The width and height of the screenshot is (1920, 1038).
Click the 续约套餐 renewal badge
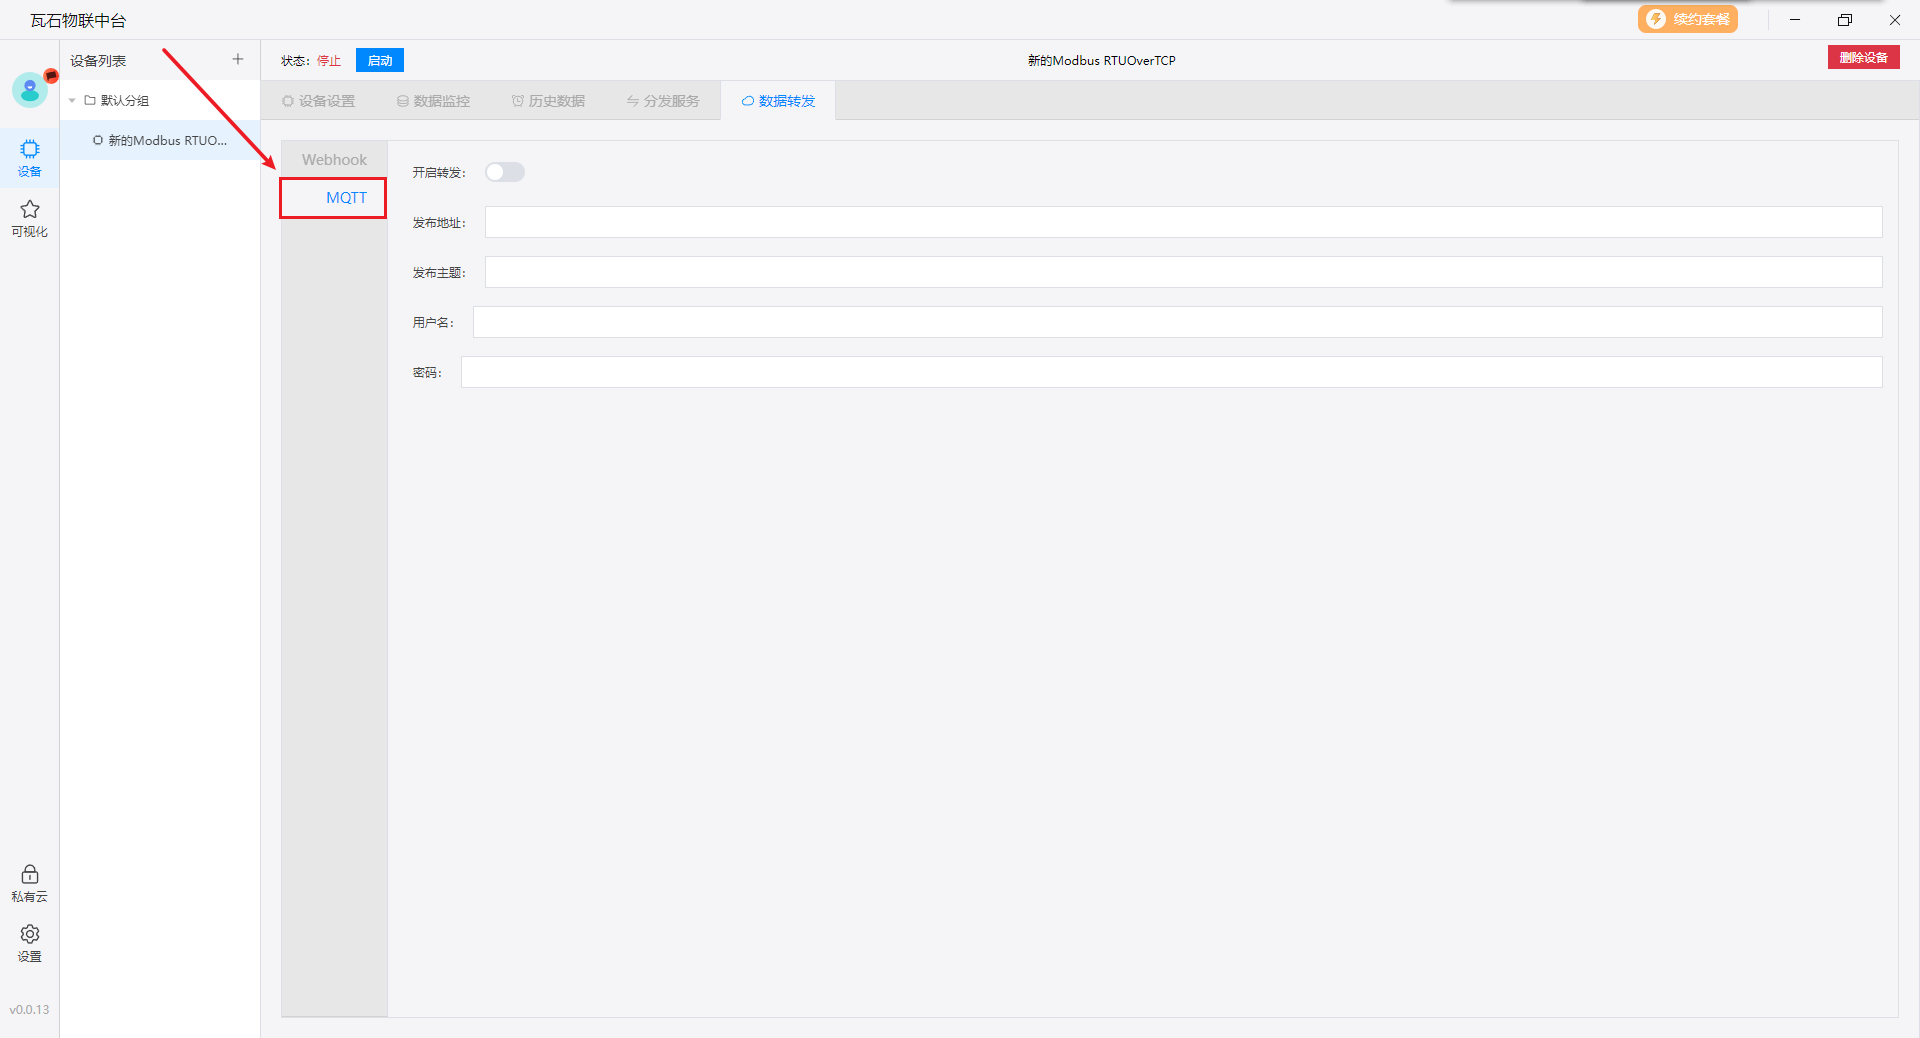click(x=1687, y=19)
